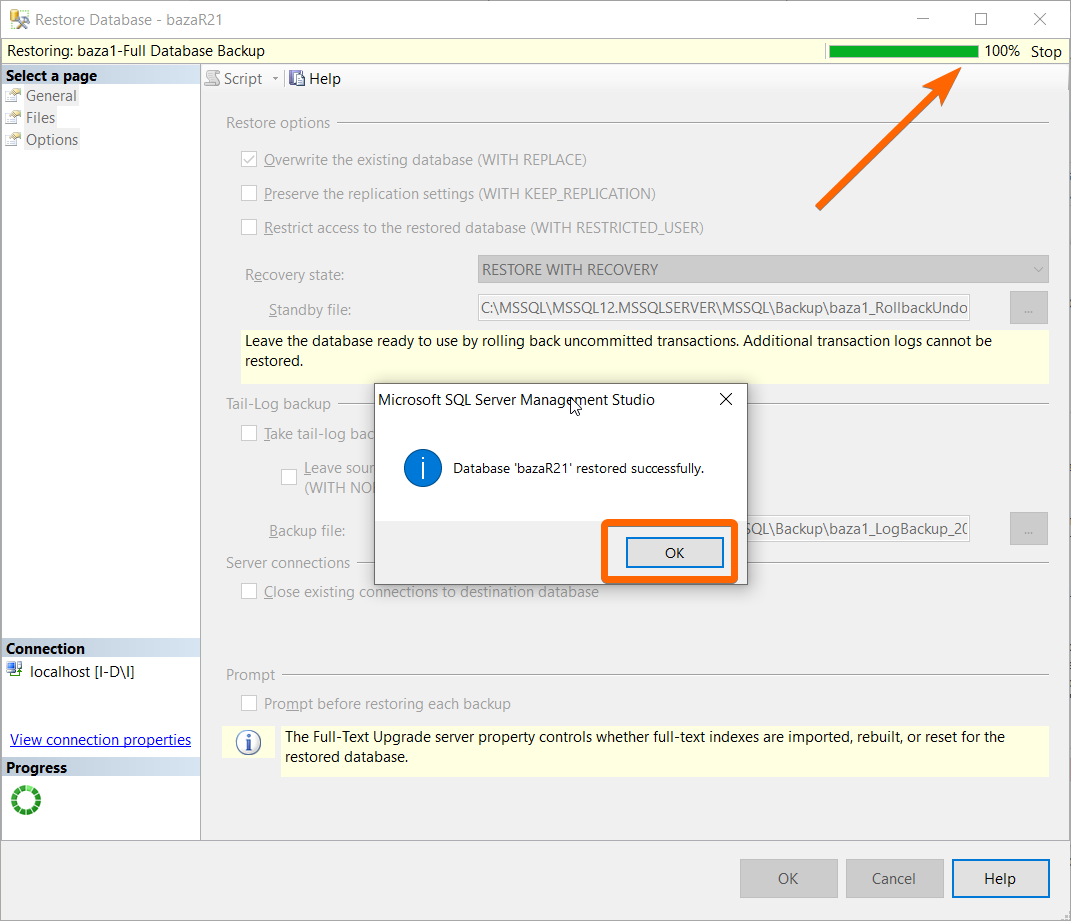This screenshot has height=921, width=1071.
Task: Toggle Overwrite the existing database checkbox
Action: [249, 159]
